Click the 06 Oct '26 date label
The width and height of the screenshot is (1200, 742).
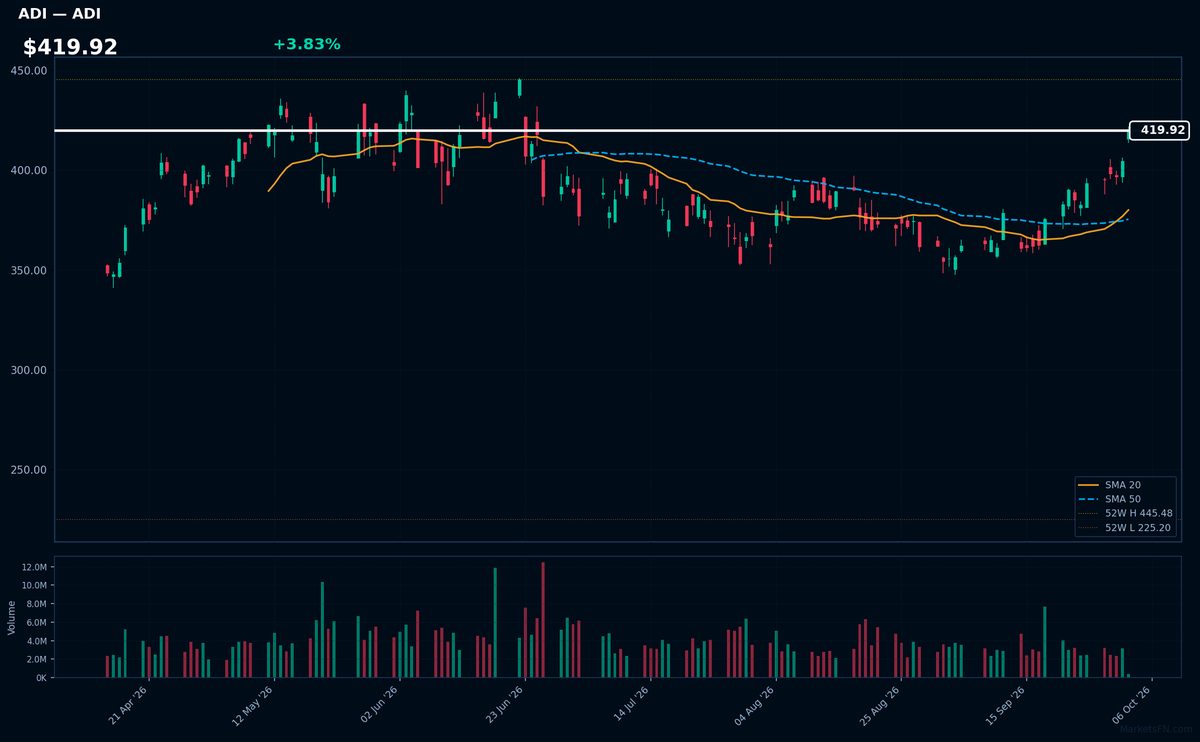tap(1132, 704)
